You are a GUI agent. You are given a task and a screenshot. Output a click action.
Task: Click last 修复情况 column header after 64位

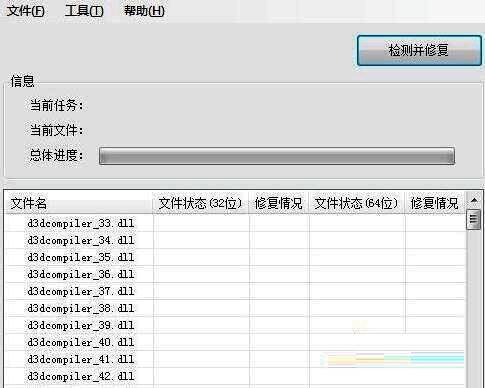click(435, 203)
